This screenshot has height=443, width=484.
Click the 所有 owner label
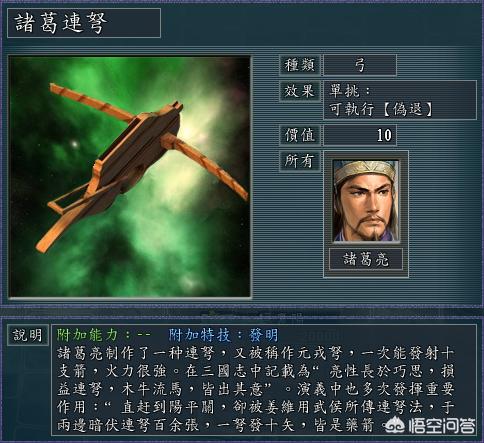[300, 161]
